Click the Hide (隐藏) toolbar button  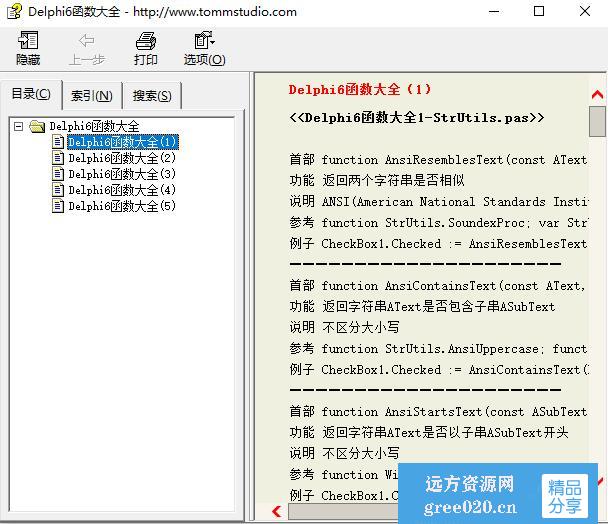point(28,48)
